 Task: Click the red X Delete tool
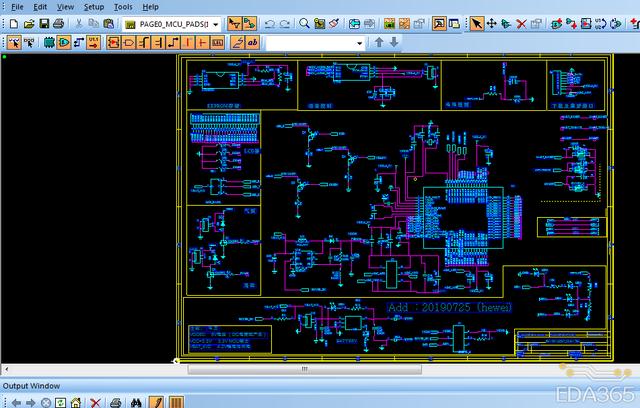click(521, 24)
